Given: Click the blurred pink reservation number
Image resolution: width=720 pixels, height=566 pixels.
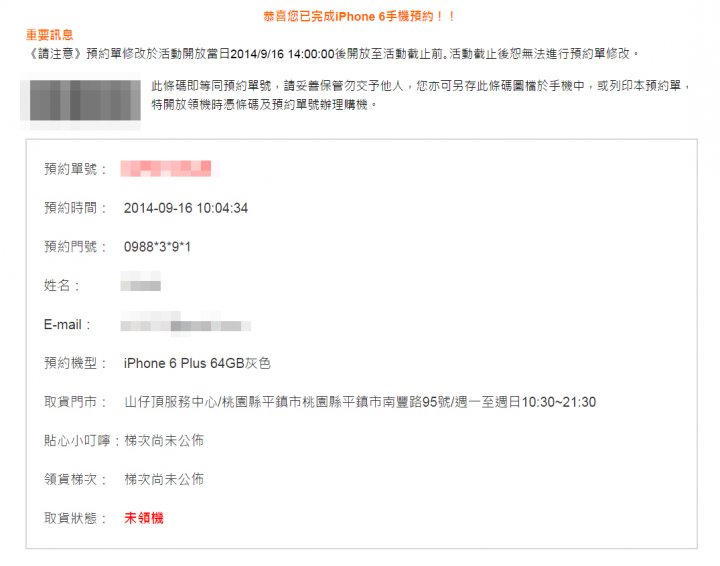Looking at the screenshot, I should pos(166,168).
